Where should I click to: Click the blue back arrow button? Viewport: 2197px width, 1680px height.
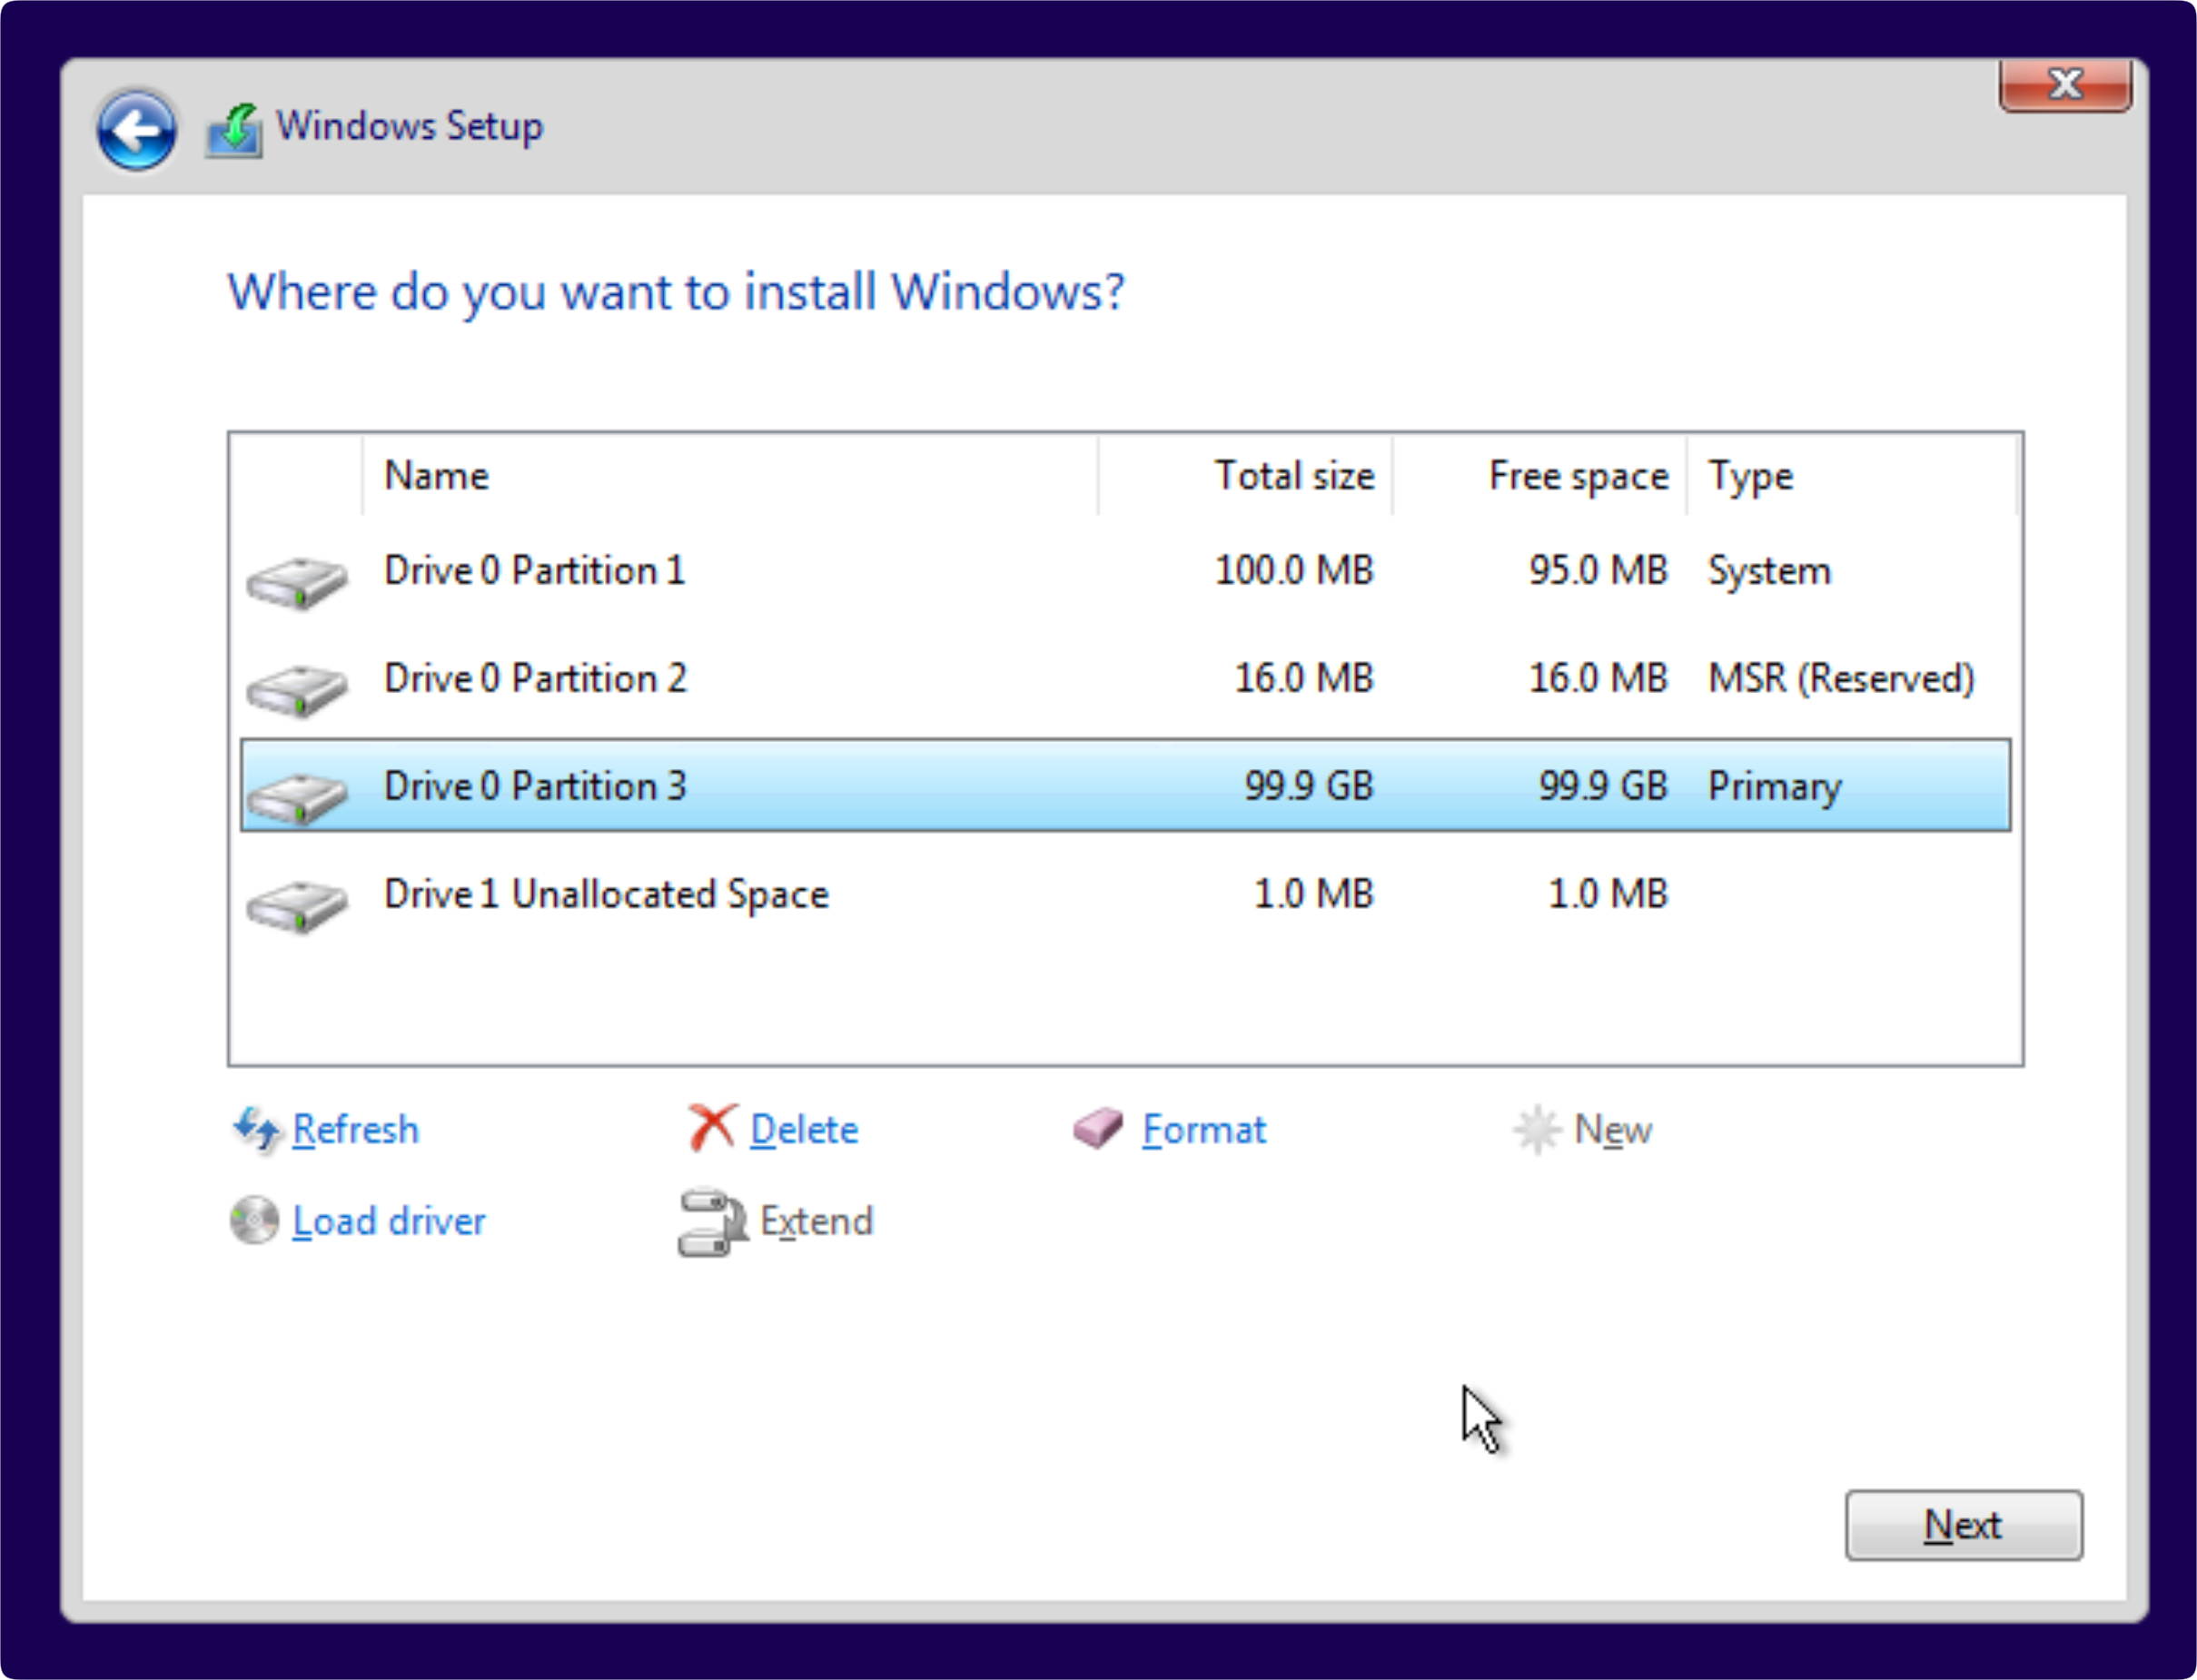(x=136, y=130)
